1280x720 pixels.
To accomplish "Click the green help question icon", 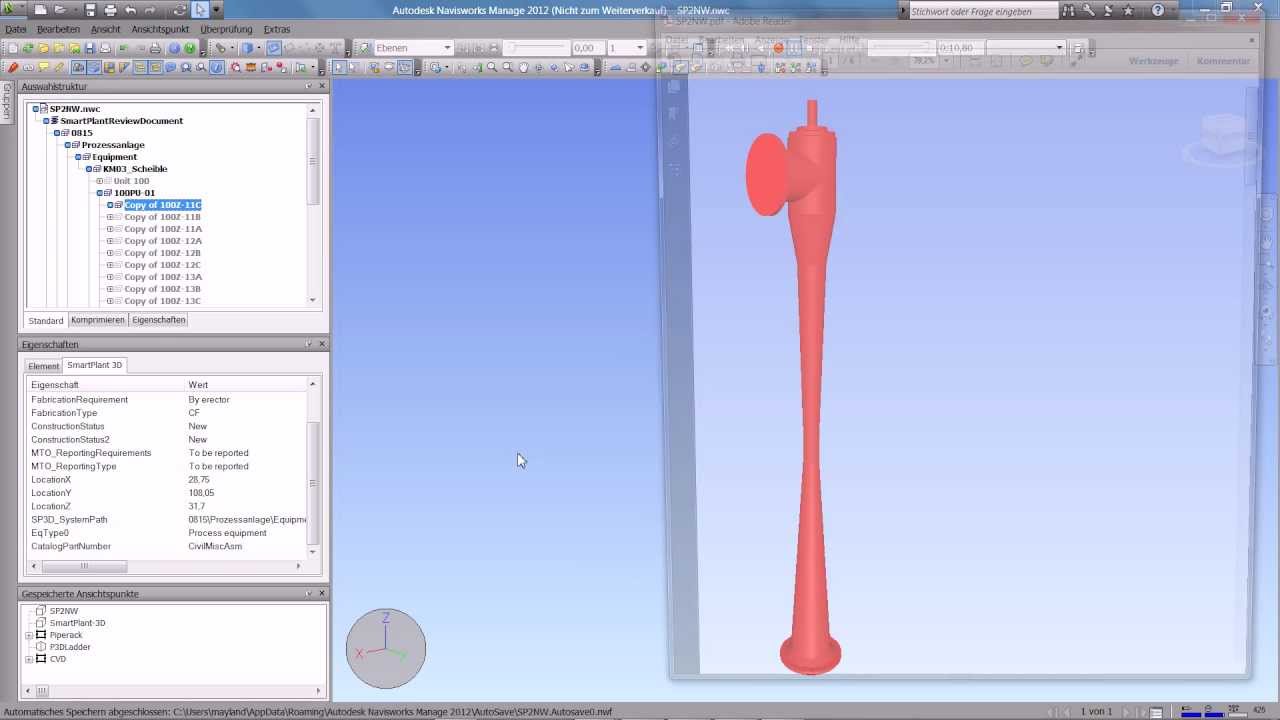I will [x=190, y=48].
